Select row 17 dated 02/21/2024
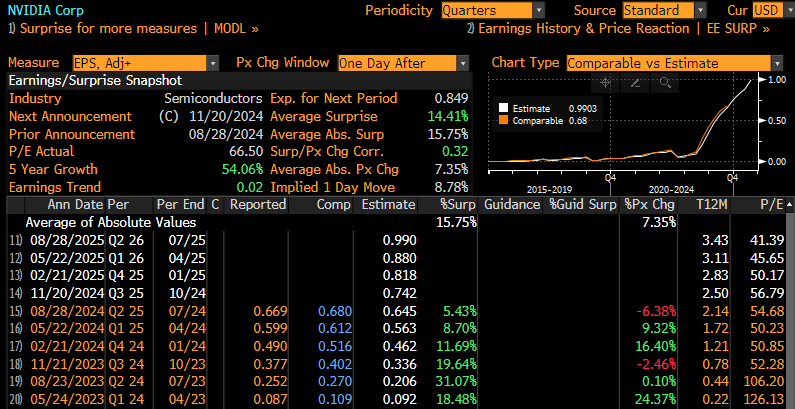This screenshot has height=409, width=795. pyautogui.click(x=397, y=346)
